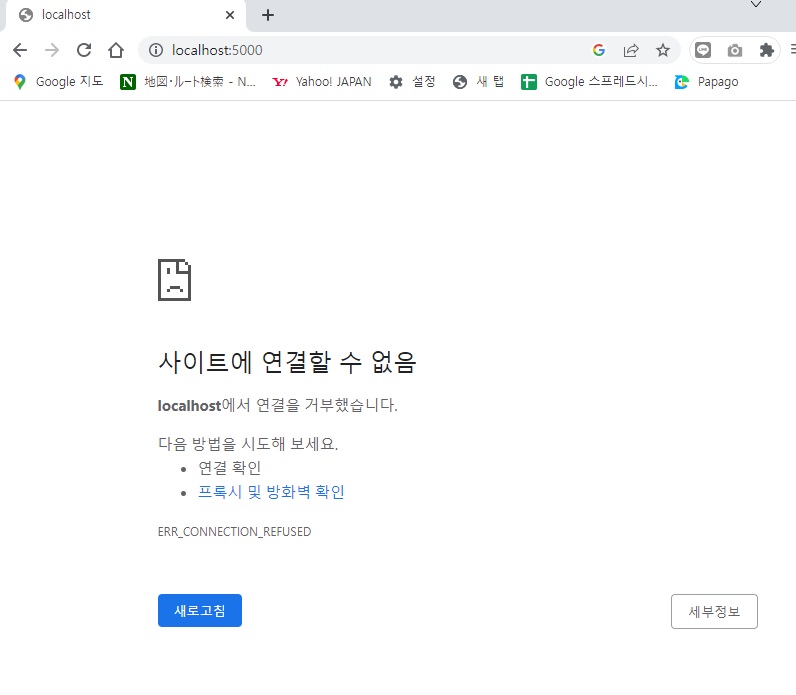Reload the page using the refresh icon

coord(84,50)
